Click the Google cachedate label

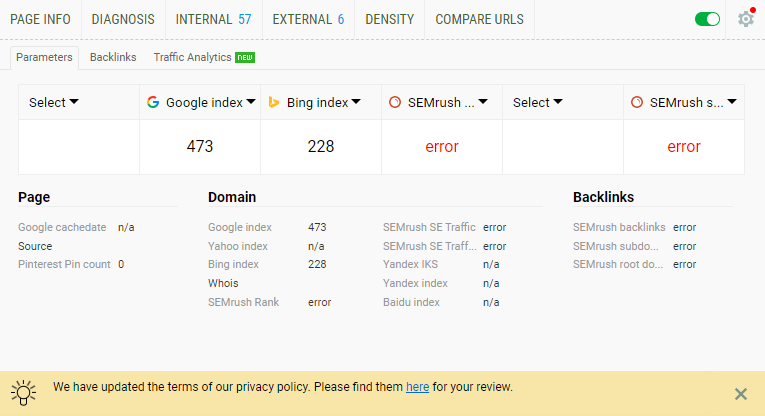click(x=62, y=227)
